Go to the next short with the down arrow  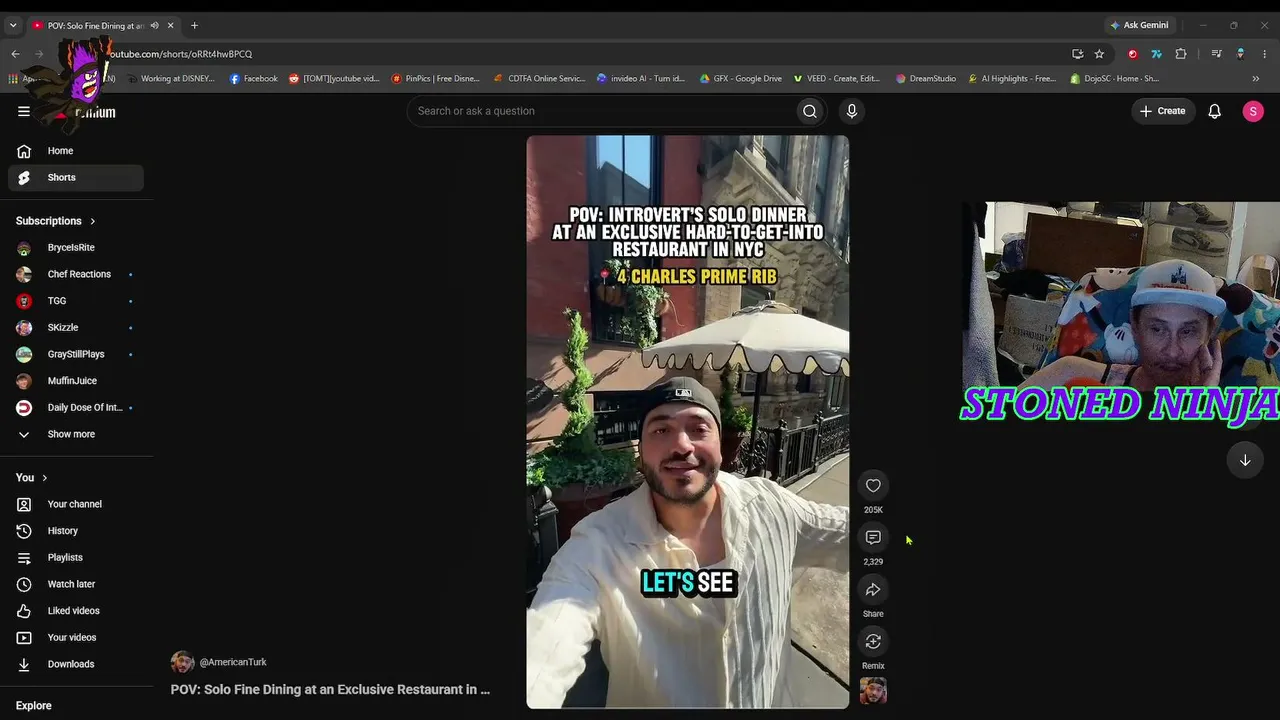pos(1245,460)
